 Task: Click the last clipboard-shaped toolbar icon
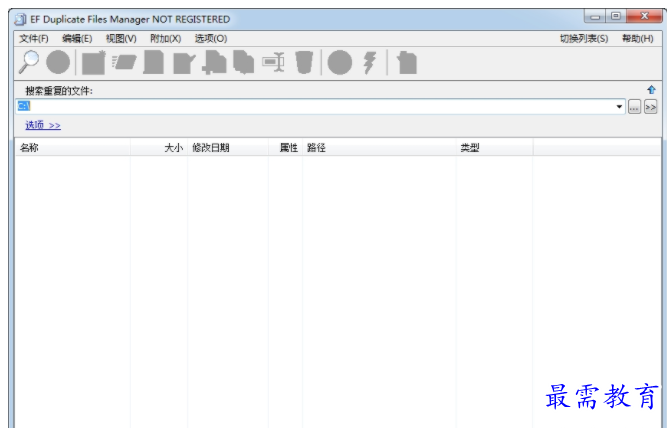(x=407, y=63)
